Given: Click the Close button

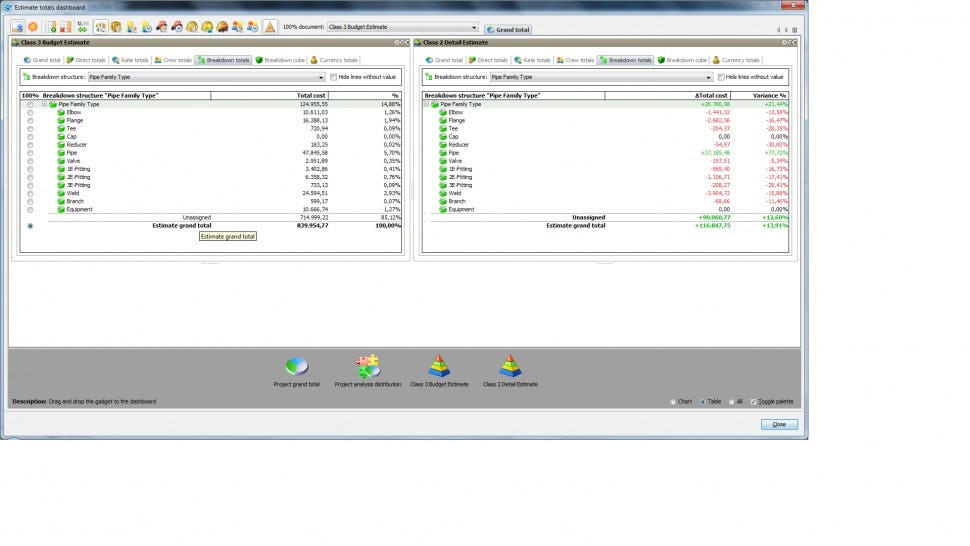Looking at the screenshot, I should 779,424.
